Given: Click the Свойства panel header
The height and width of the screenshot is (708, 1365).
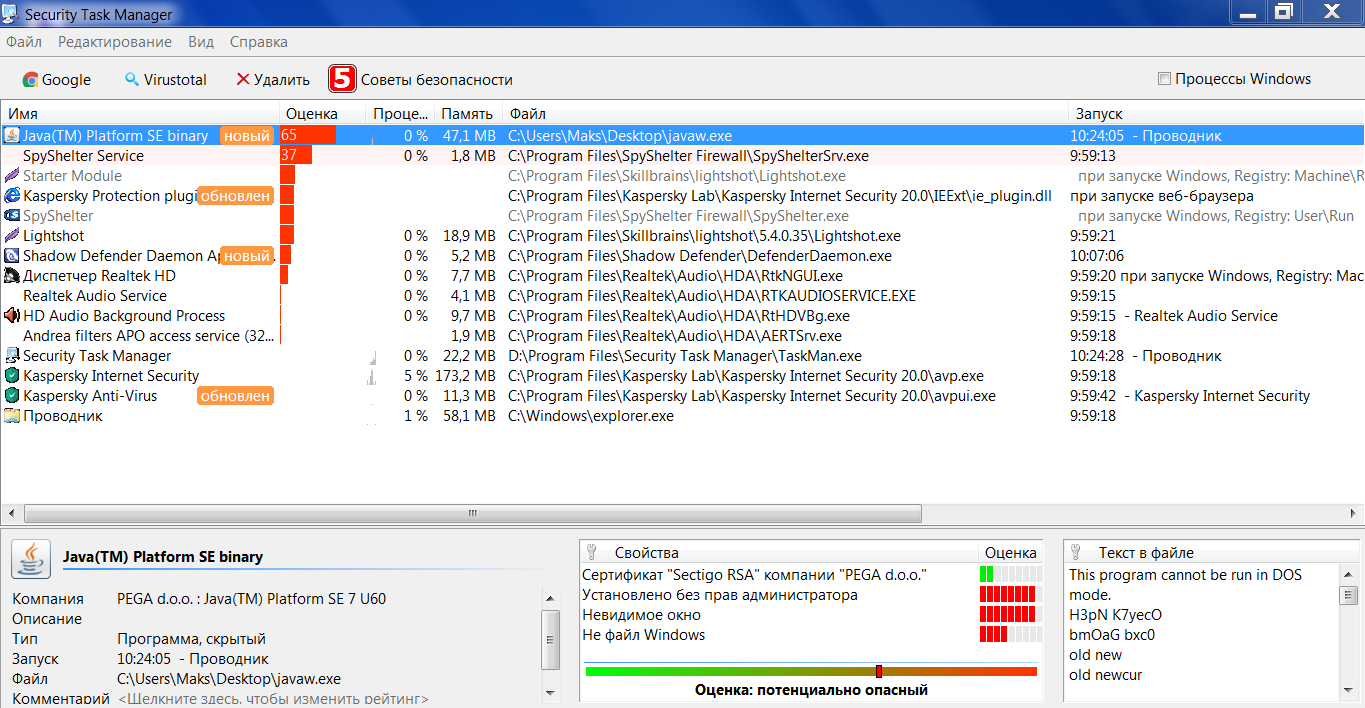Looking at the screenshot, I should 778,552.
